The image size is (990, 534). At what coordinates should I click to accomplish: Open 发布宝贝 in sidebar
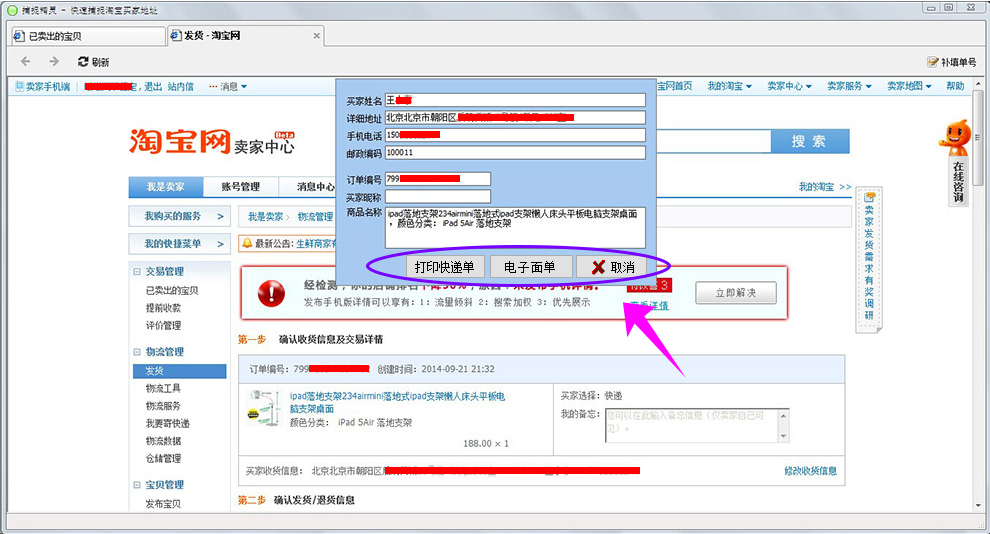pos(163,504)
